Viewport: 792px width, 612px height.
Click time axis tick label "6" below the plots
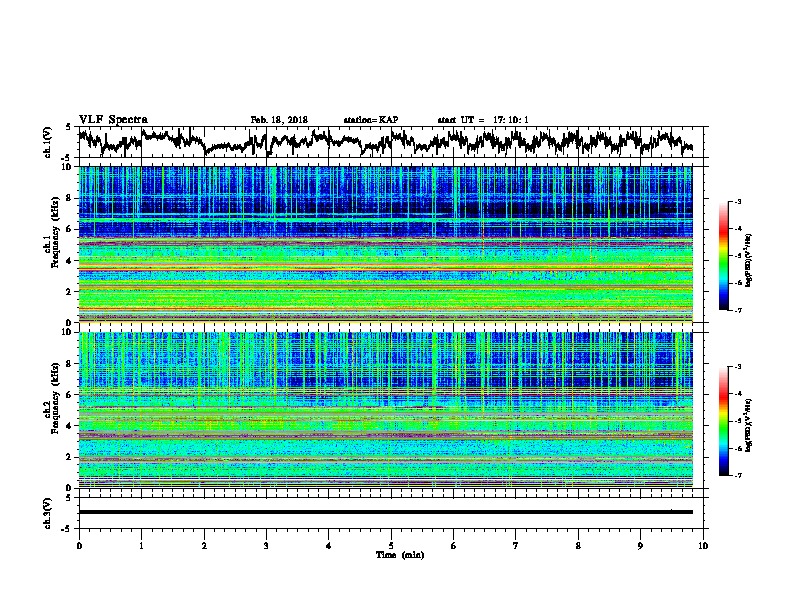453,546
